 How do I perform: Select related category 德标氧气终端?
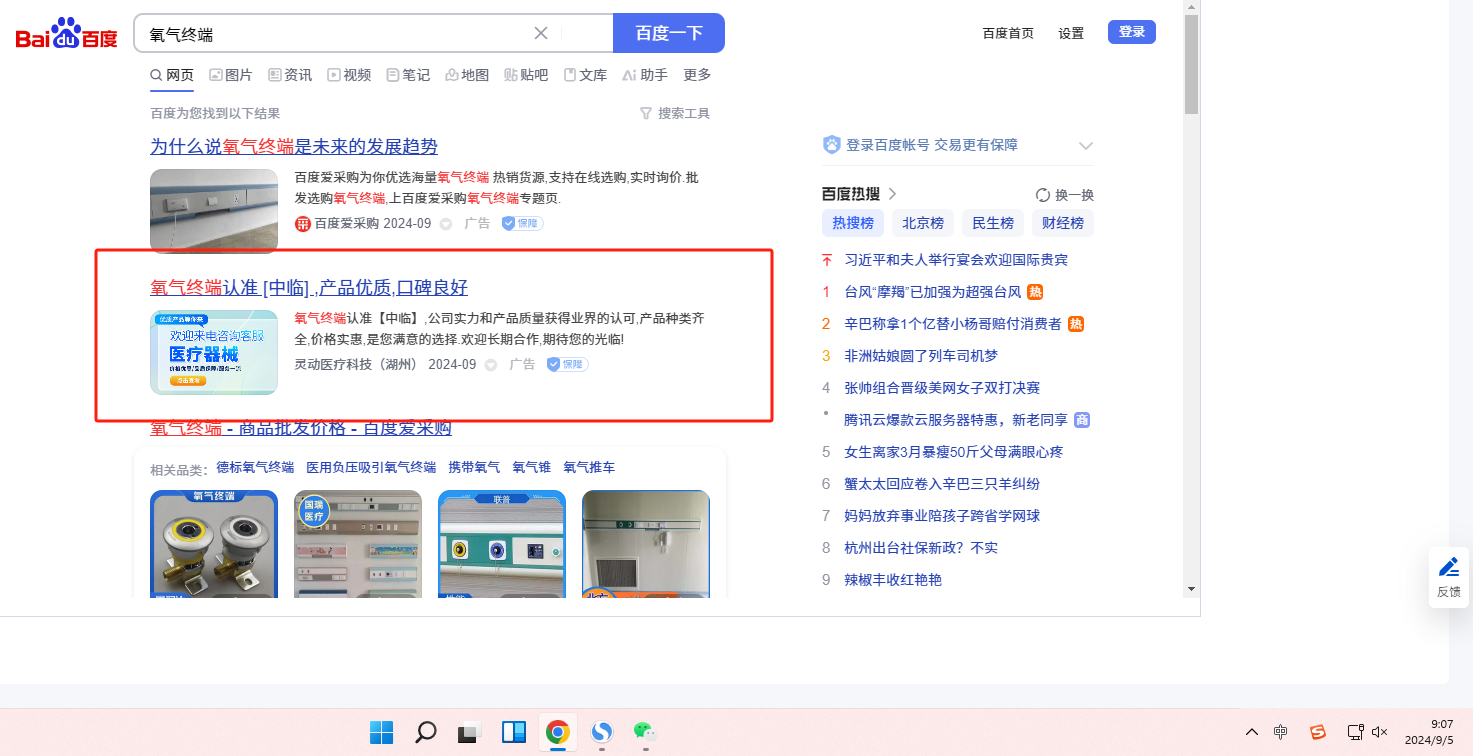tap(255, 467)
